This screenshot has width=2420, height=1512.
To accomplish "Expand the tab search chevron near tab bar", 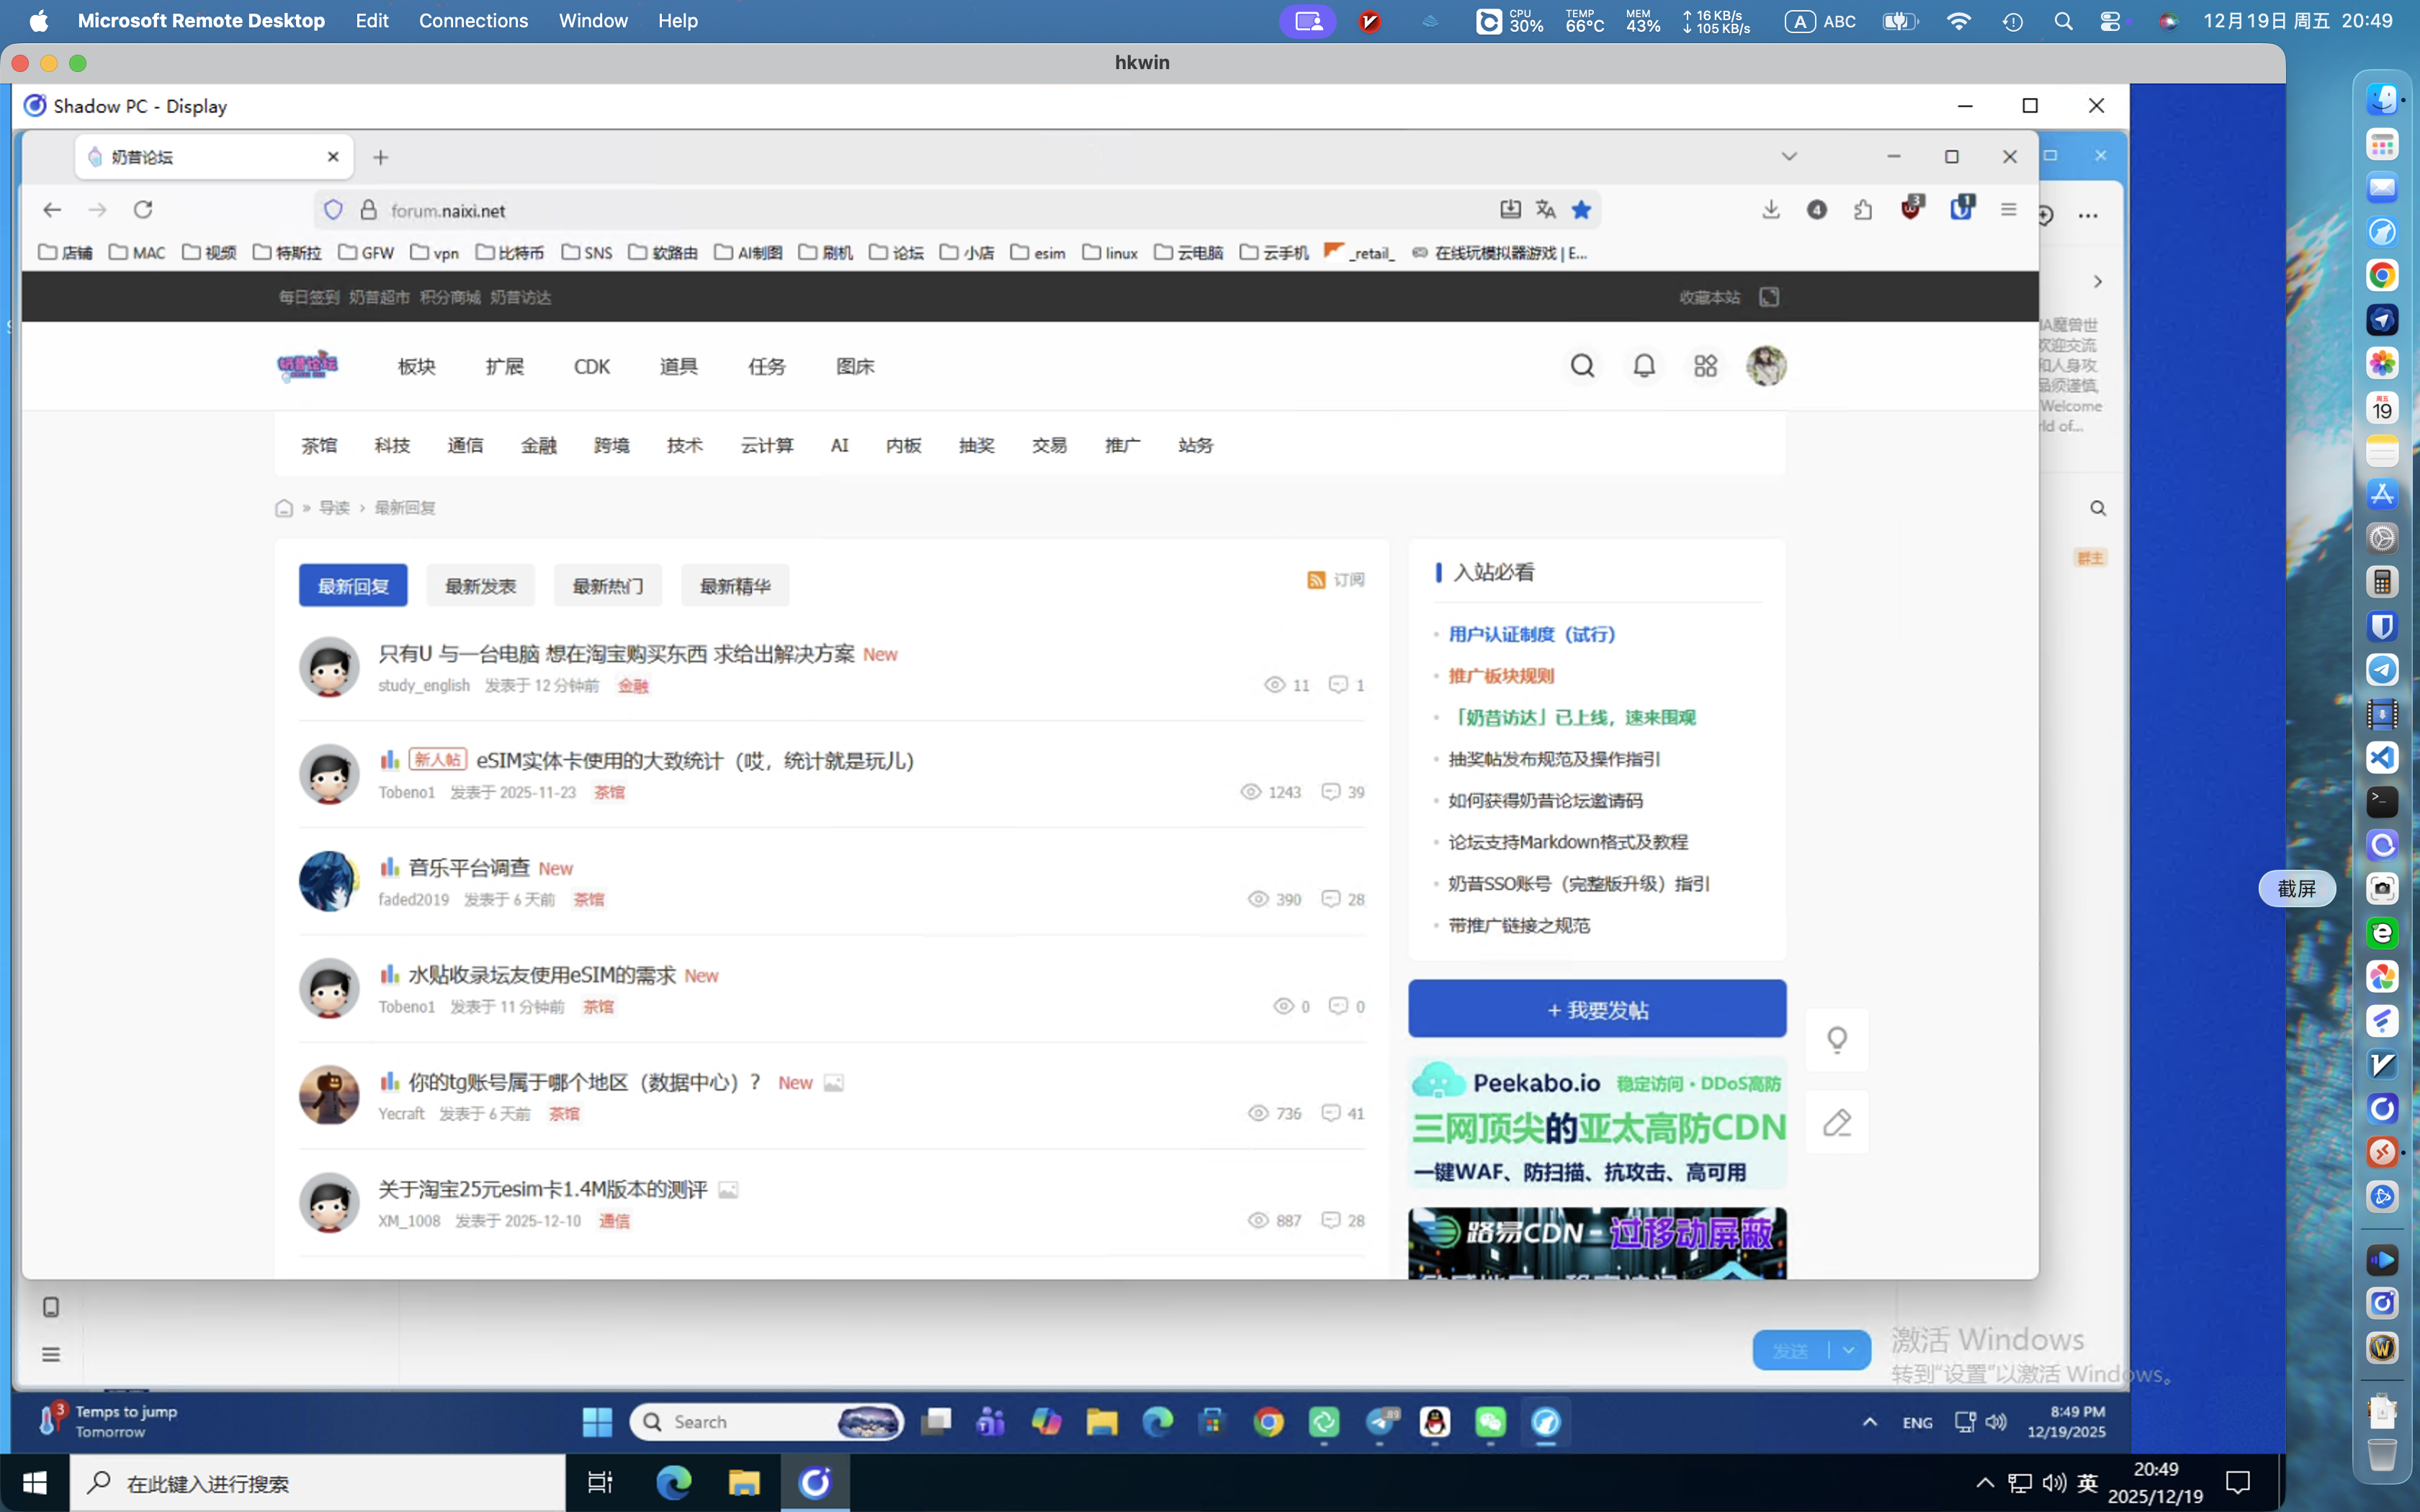I will tap(1788, 156).
